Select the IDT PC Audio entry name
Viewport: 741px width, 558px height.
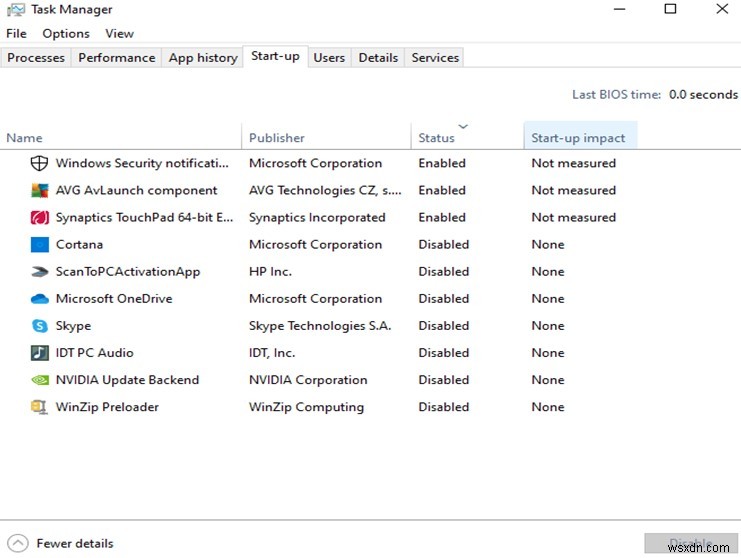tap(95, 353)
